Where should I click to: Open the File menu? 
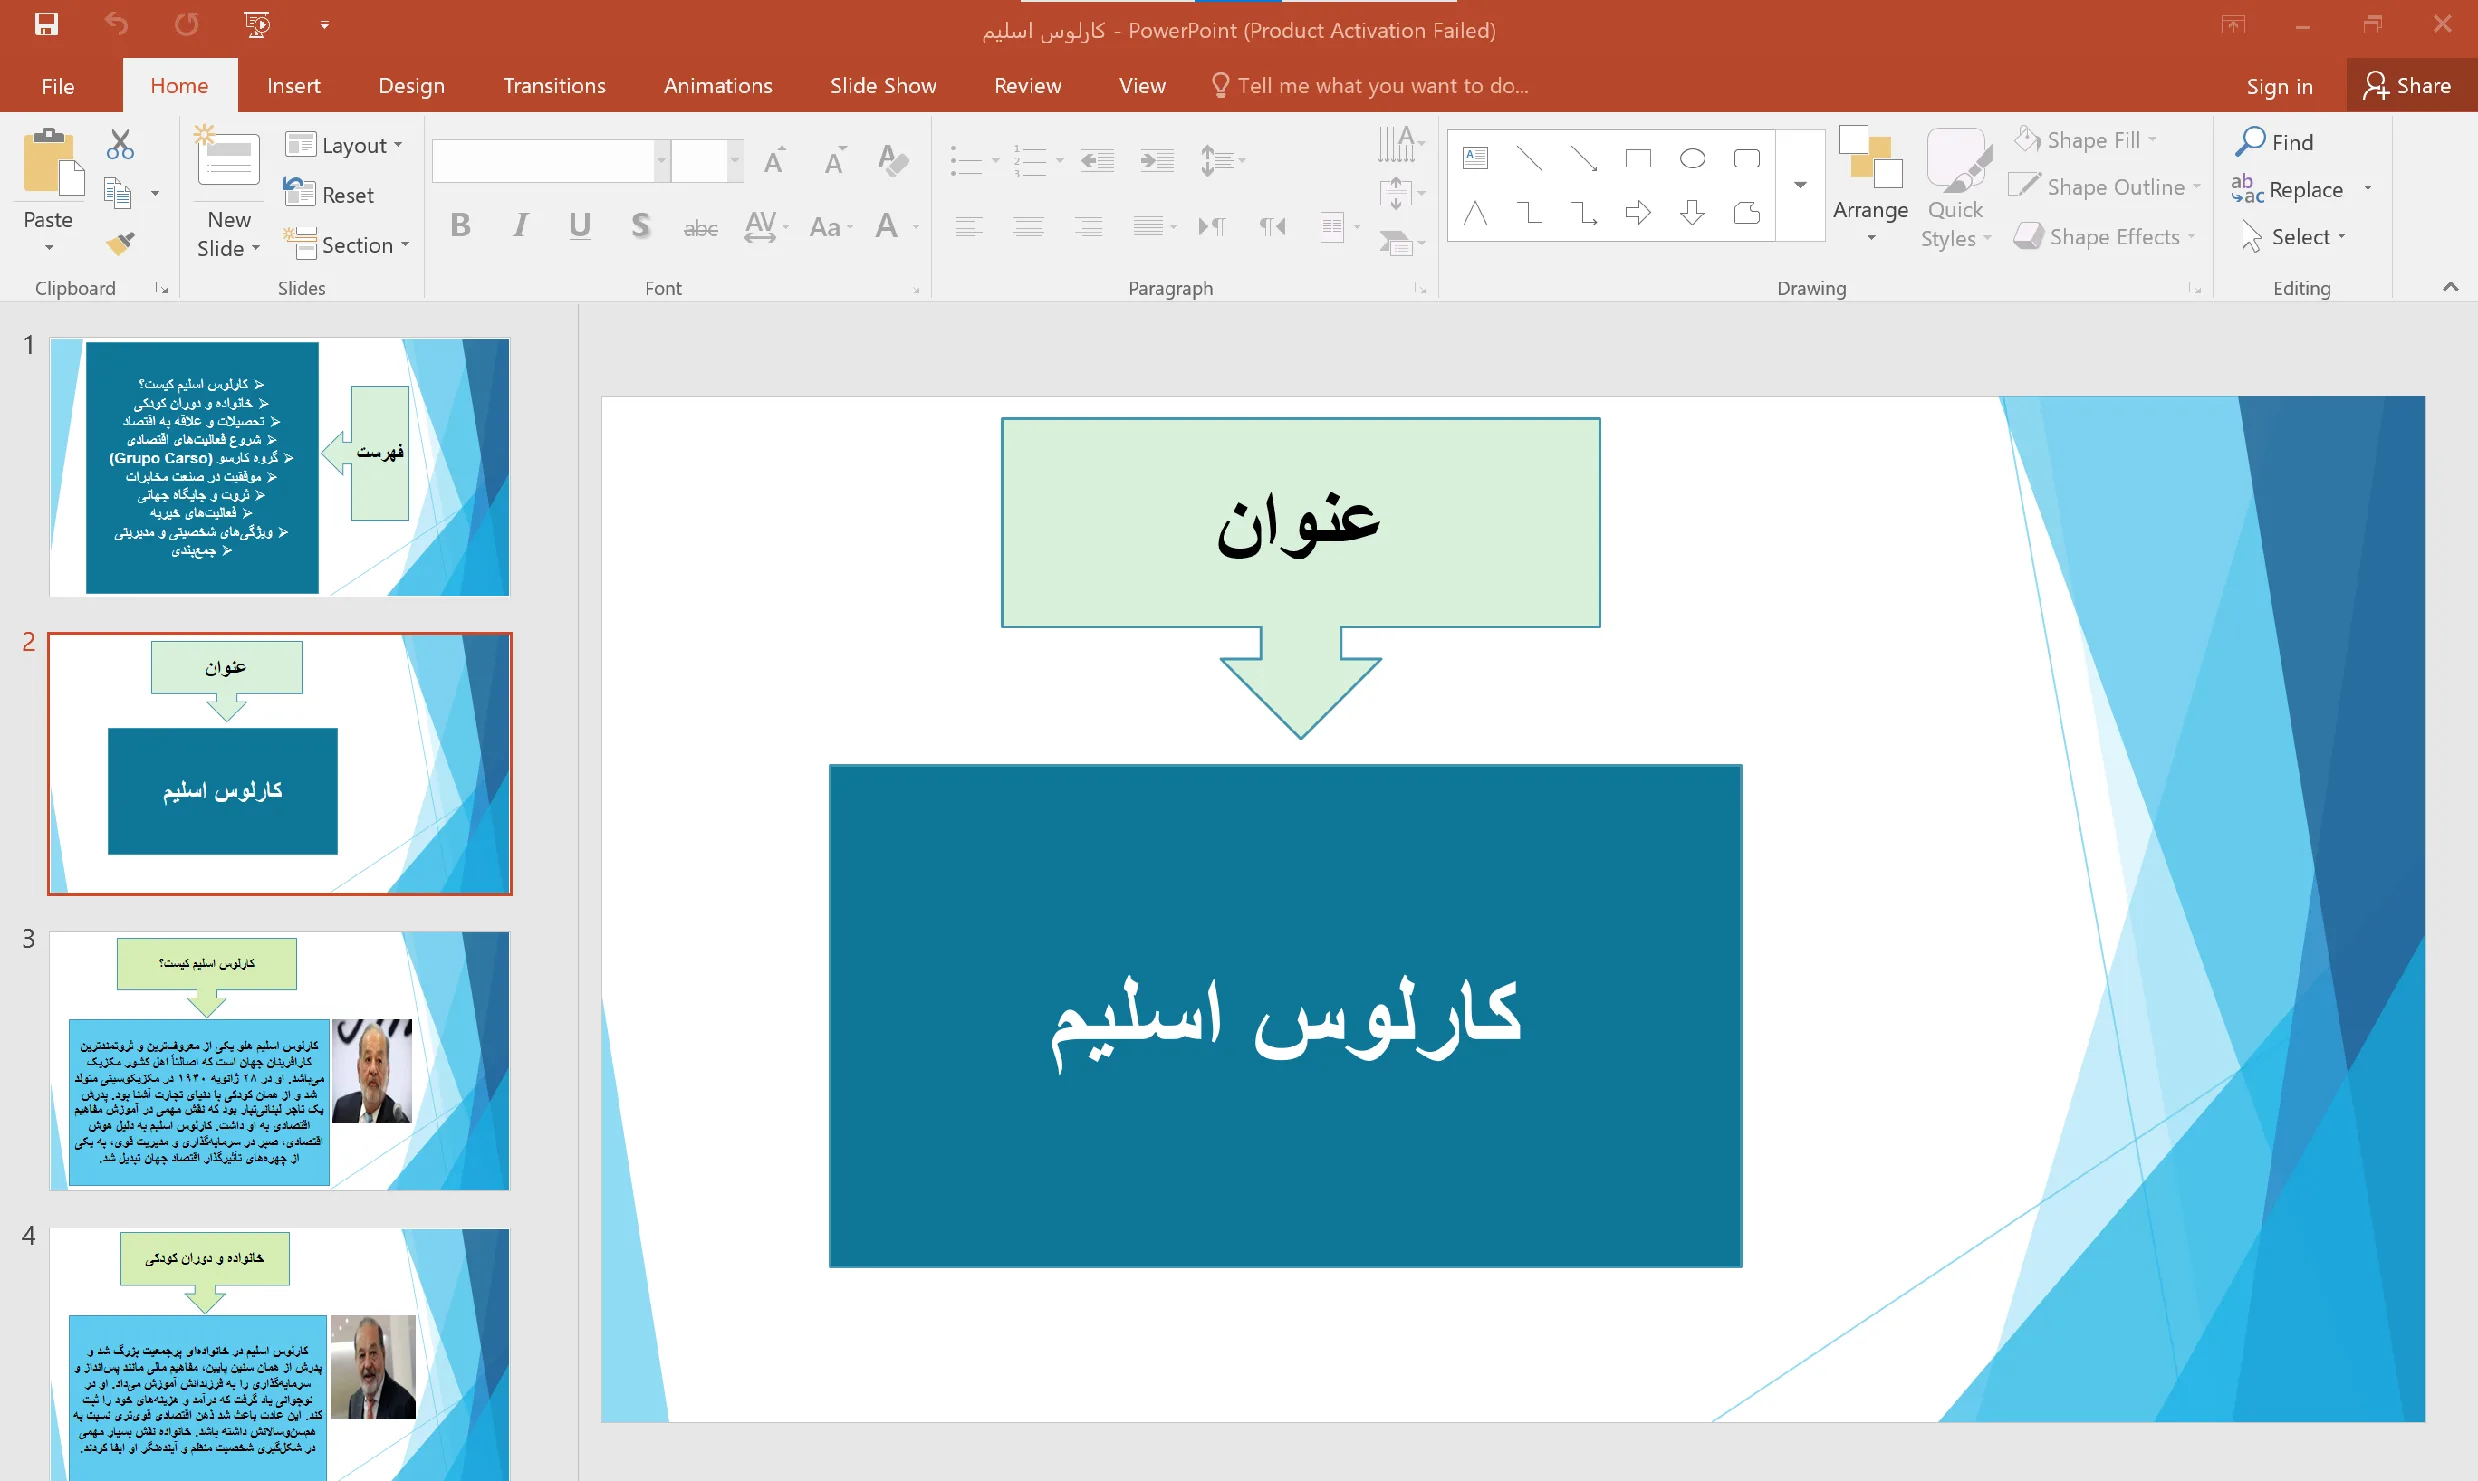click(58, 86)
